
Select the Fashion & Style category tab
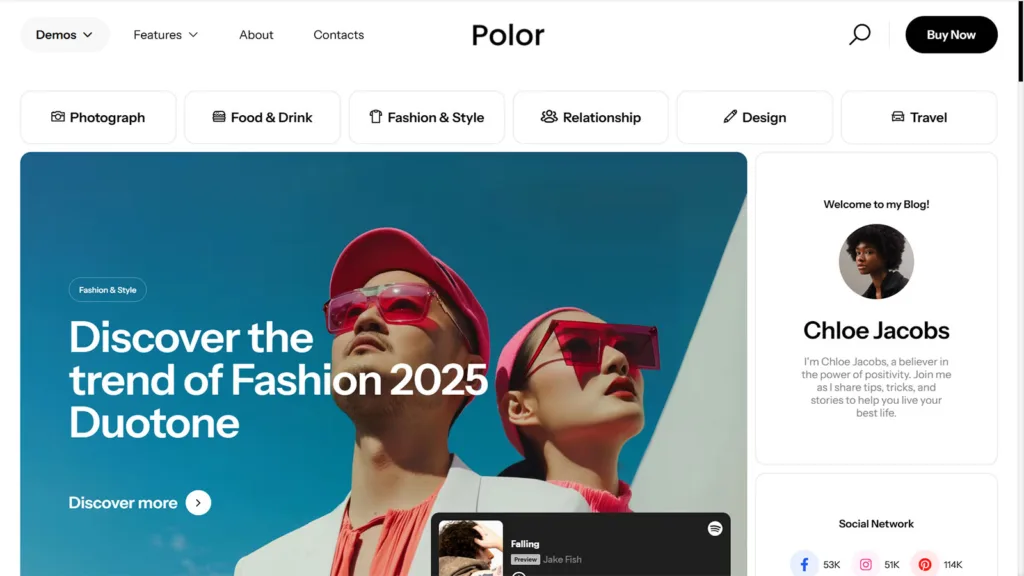[426, 118]
